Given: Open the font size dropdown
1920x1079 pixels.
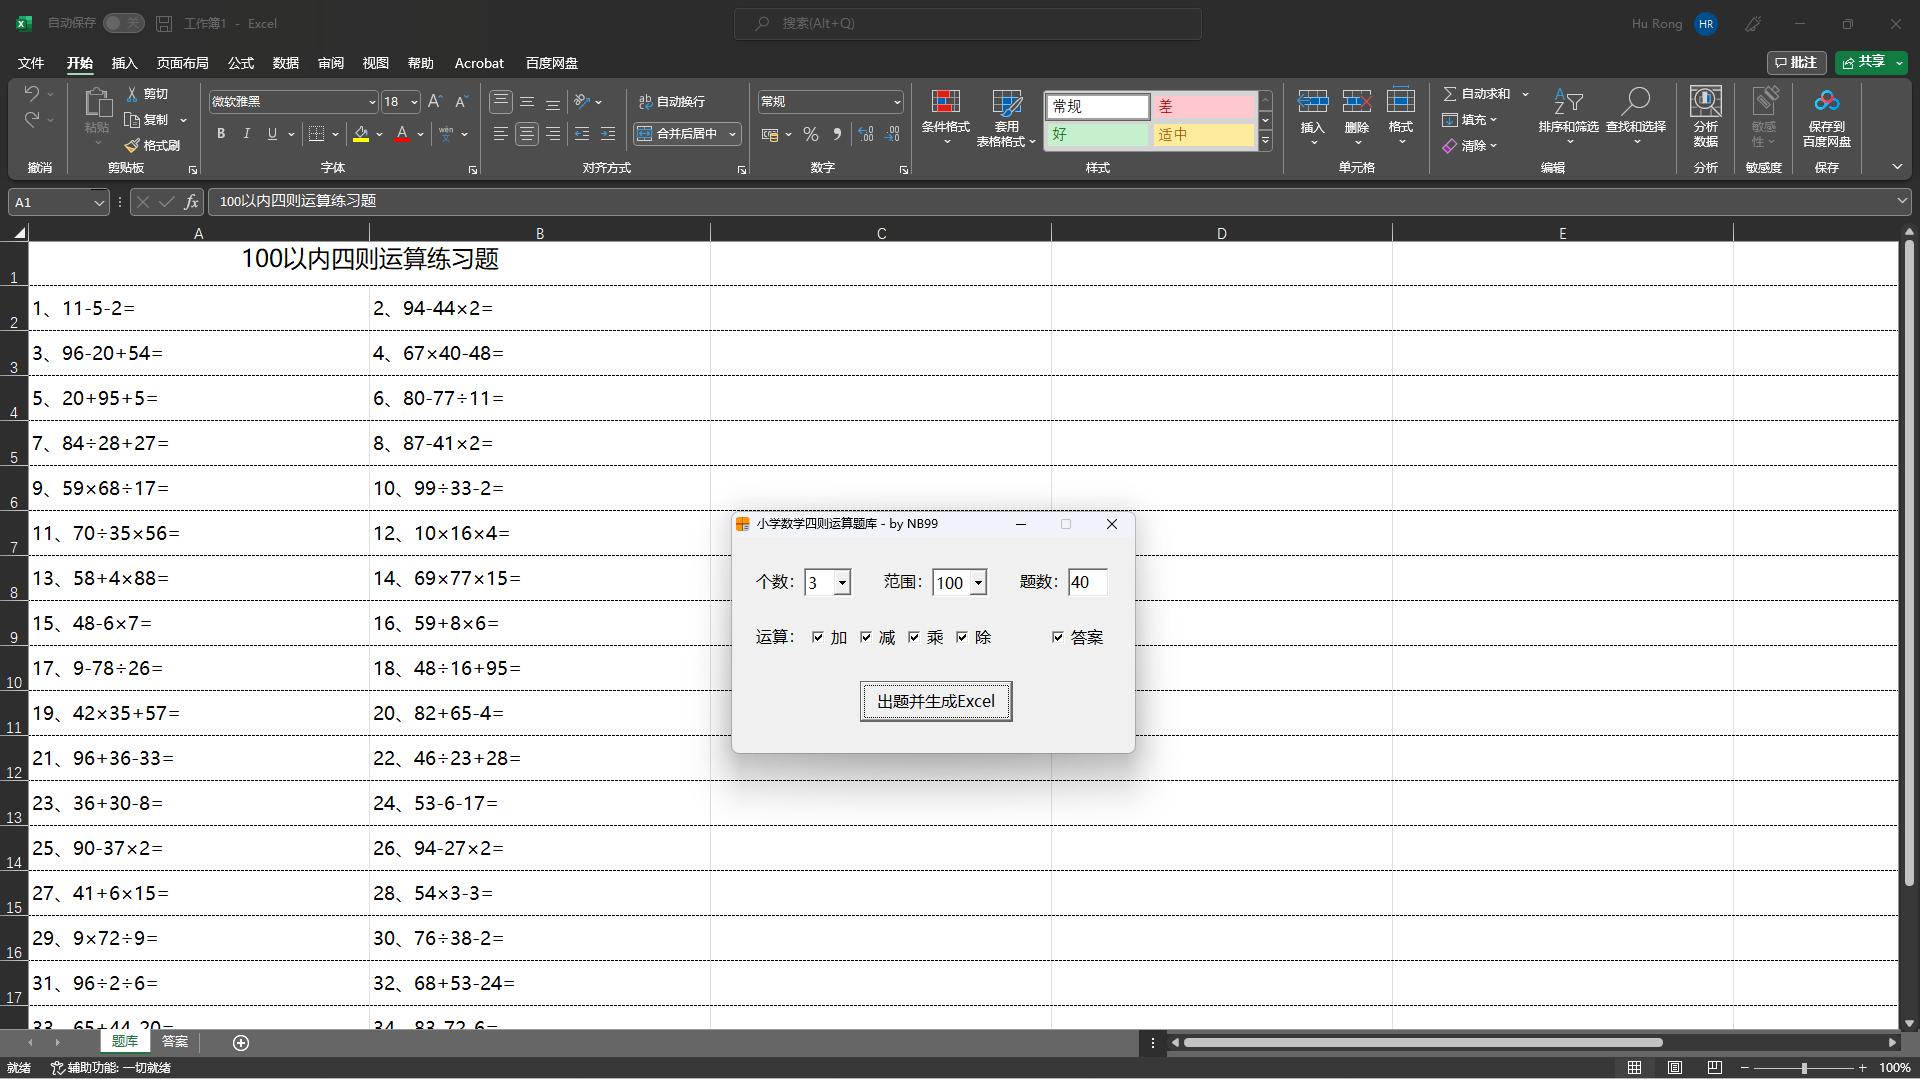Looking at the screenshot, I should (x=414, y=102).
